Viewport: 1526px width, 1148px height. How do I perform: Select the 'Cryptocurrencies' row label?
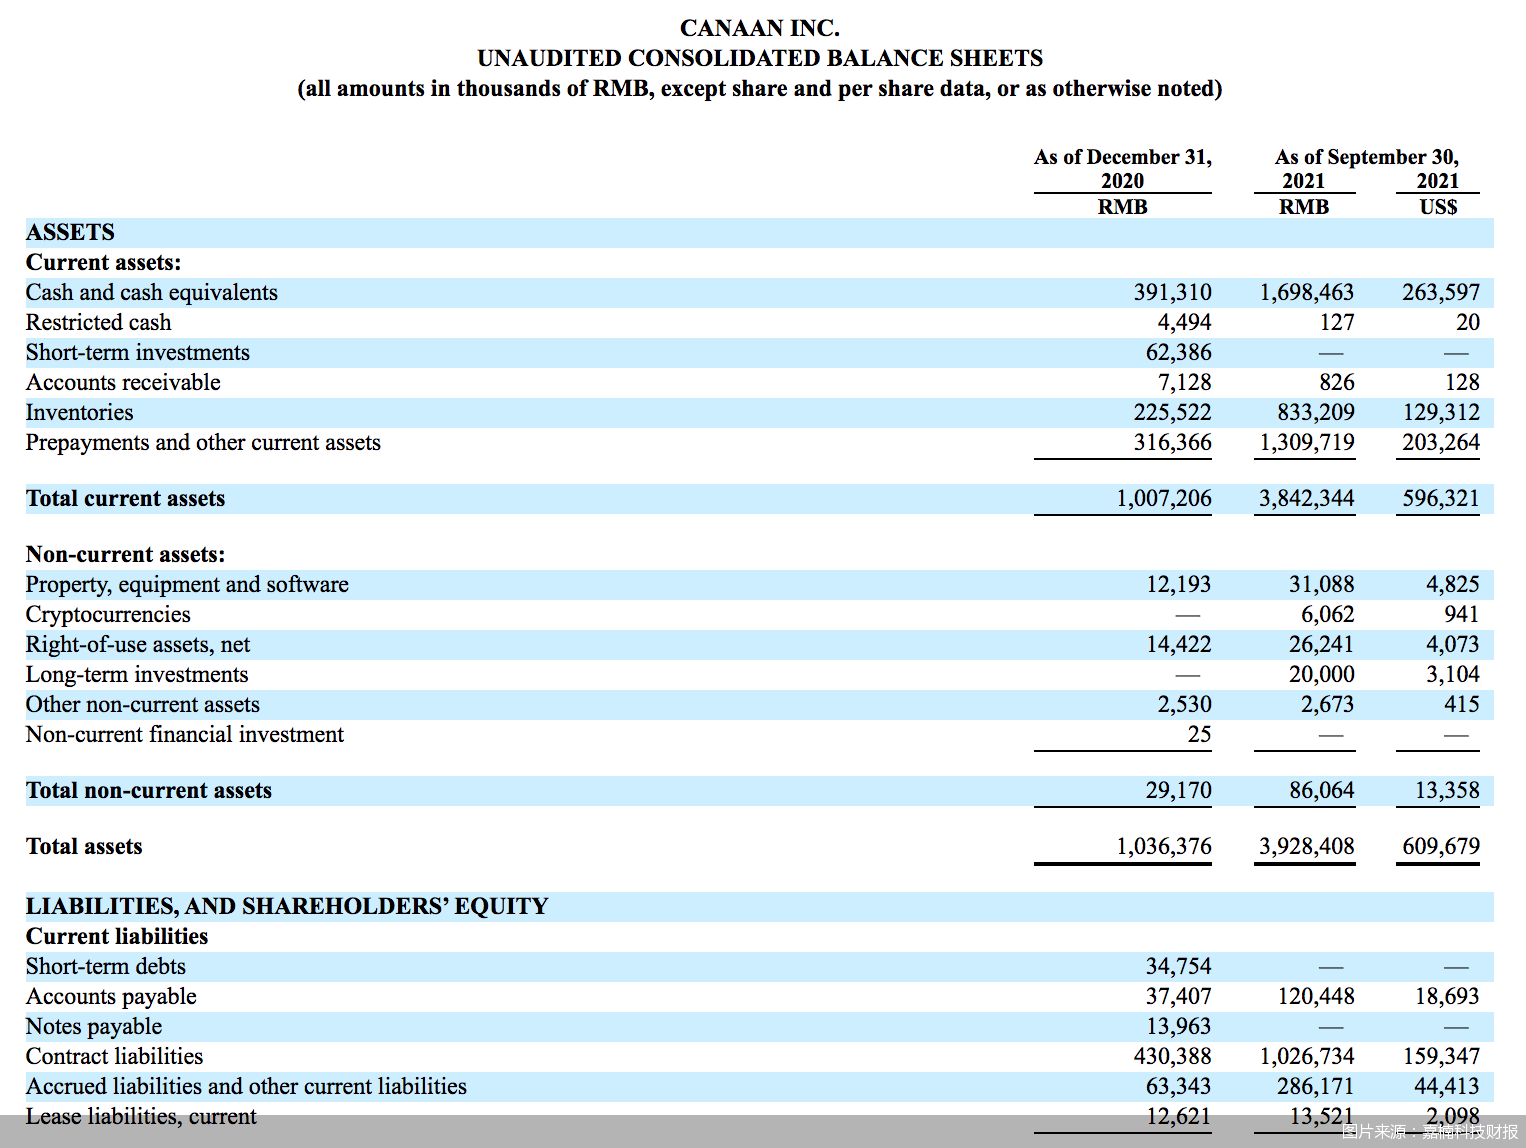point(108,614)
